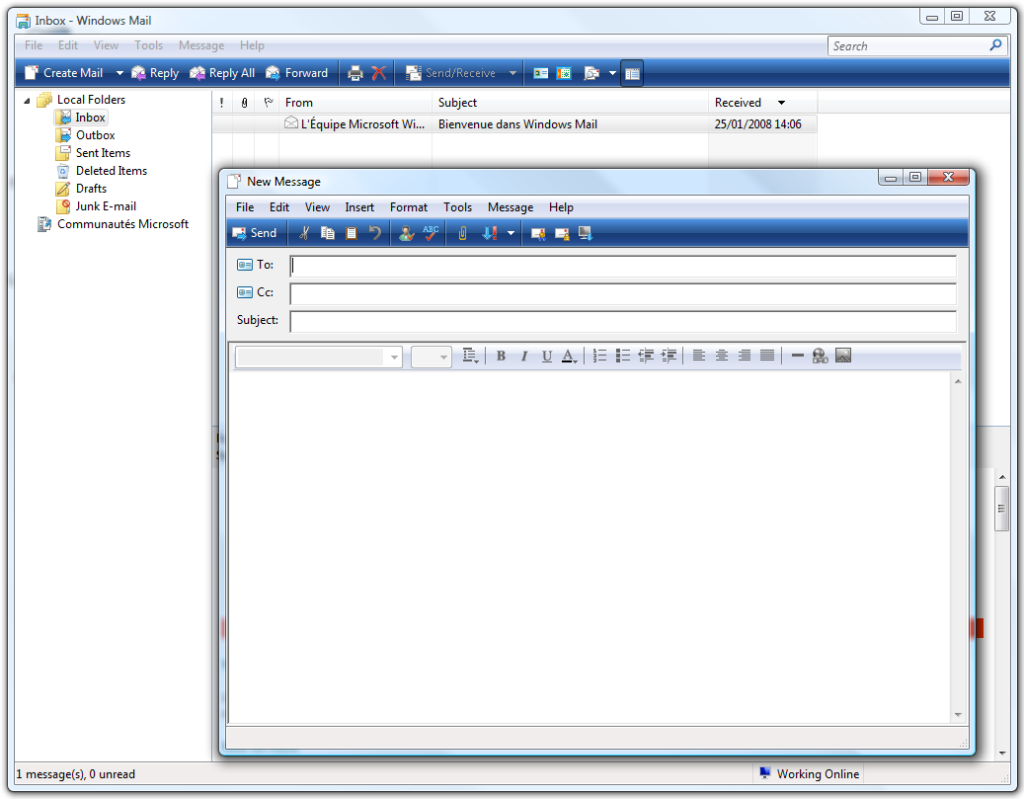Click the Received column sort arrow
Image resolution: width=1024 pixels, height=799 pixels.
point(781,103)
